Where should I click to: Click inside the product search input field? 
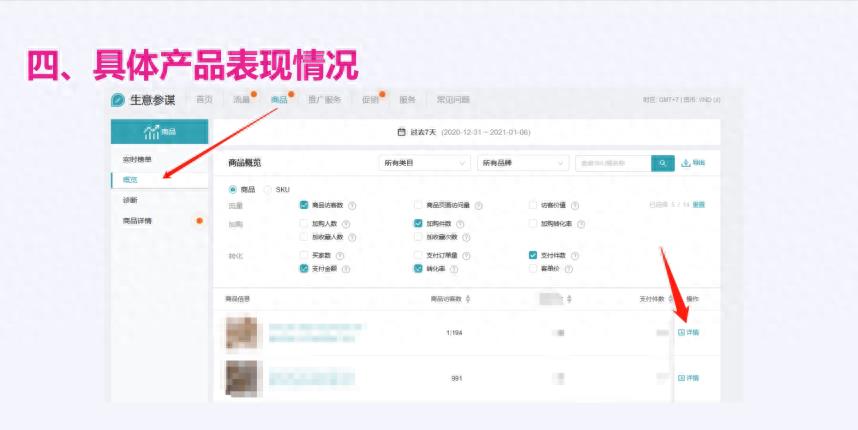[x=613, y=163]
